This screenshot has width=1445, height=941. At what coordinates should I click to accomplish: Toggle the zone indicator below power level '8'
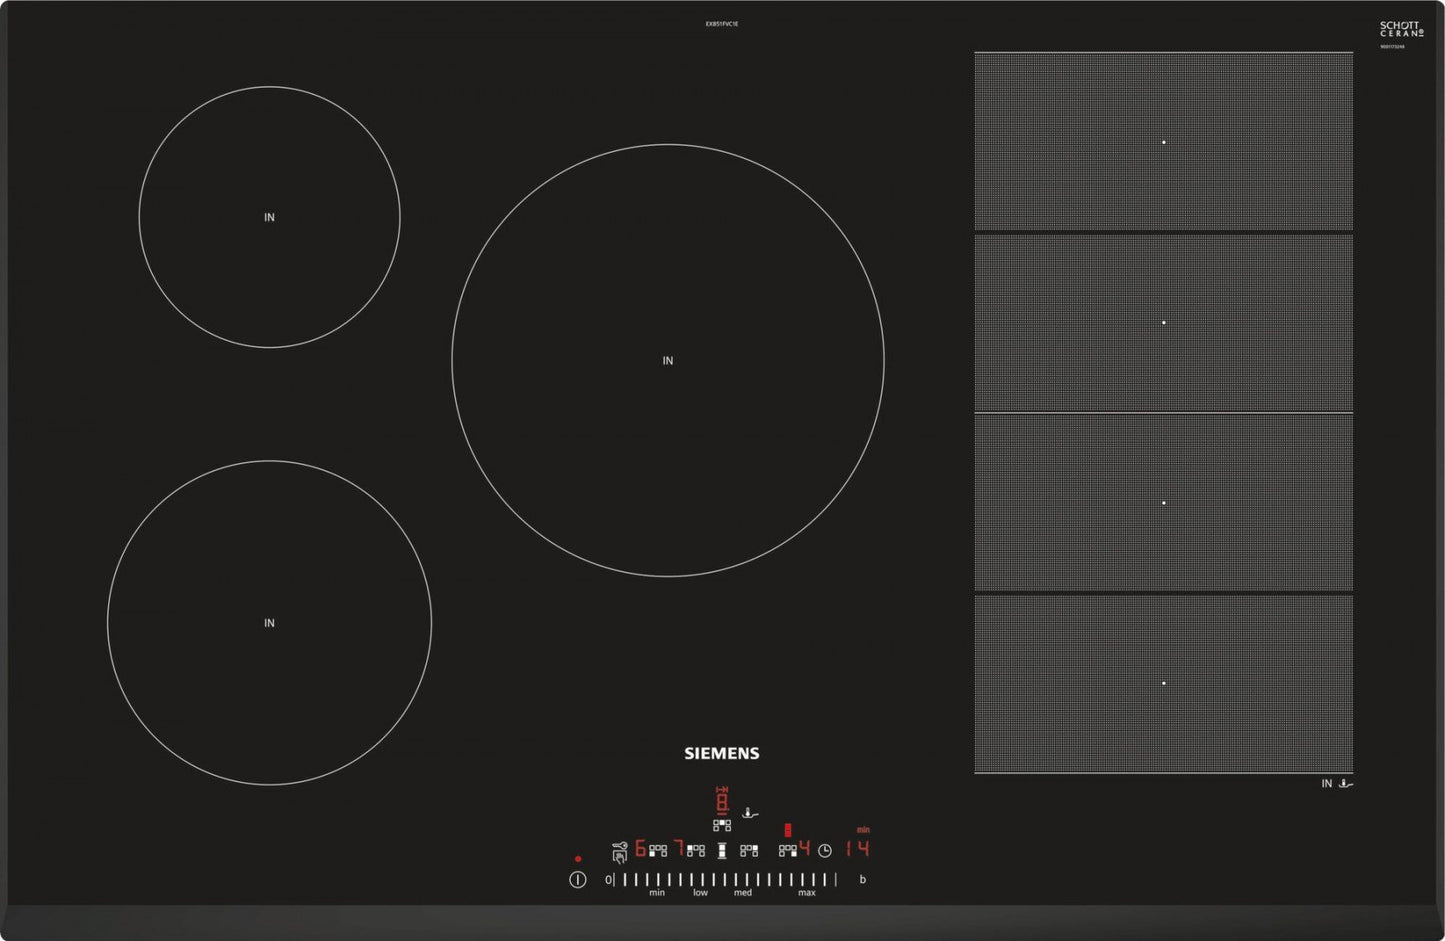(x=722, y=825)
